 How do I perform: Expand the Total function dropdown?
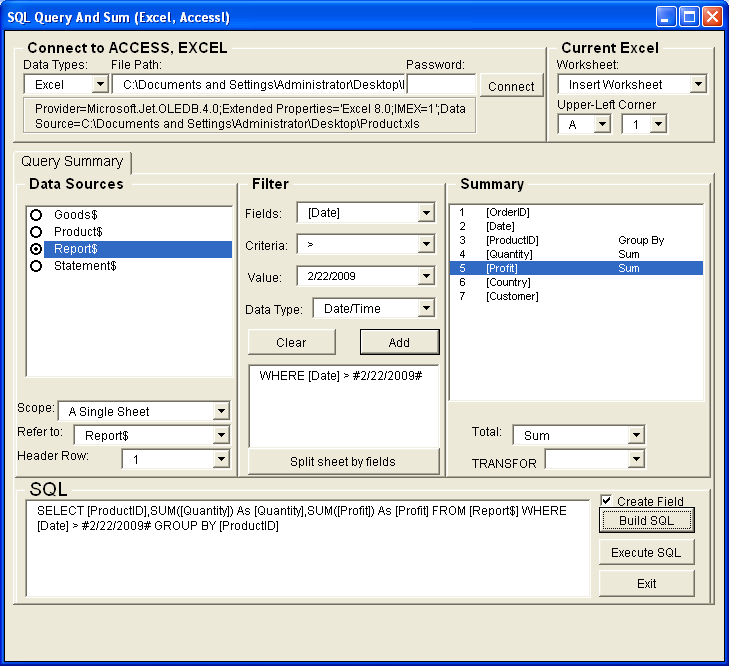point(635,435)
